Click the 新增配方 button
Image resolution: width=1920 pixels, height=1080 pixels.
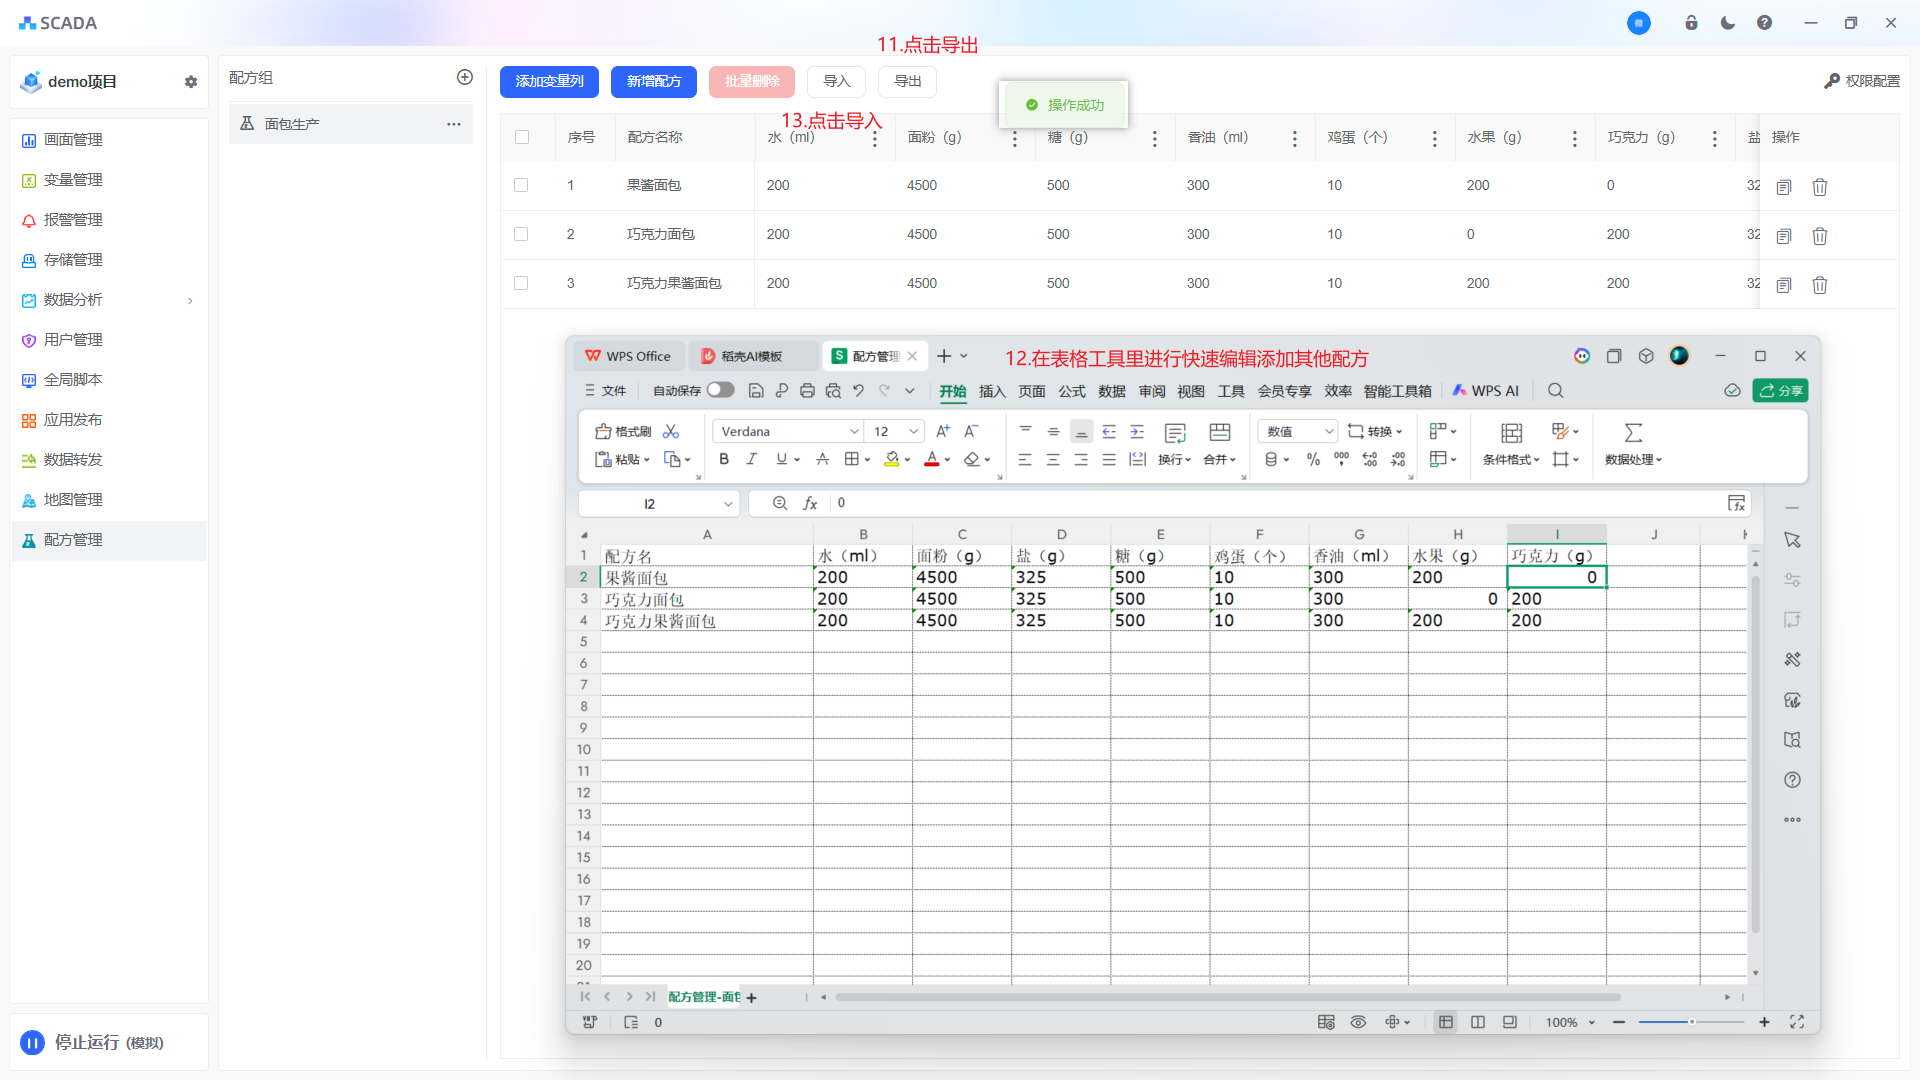coord(654,82)
